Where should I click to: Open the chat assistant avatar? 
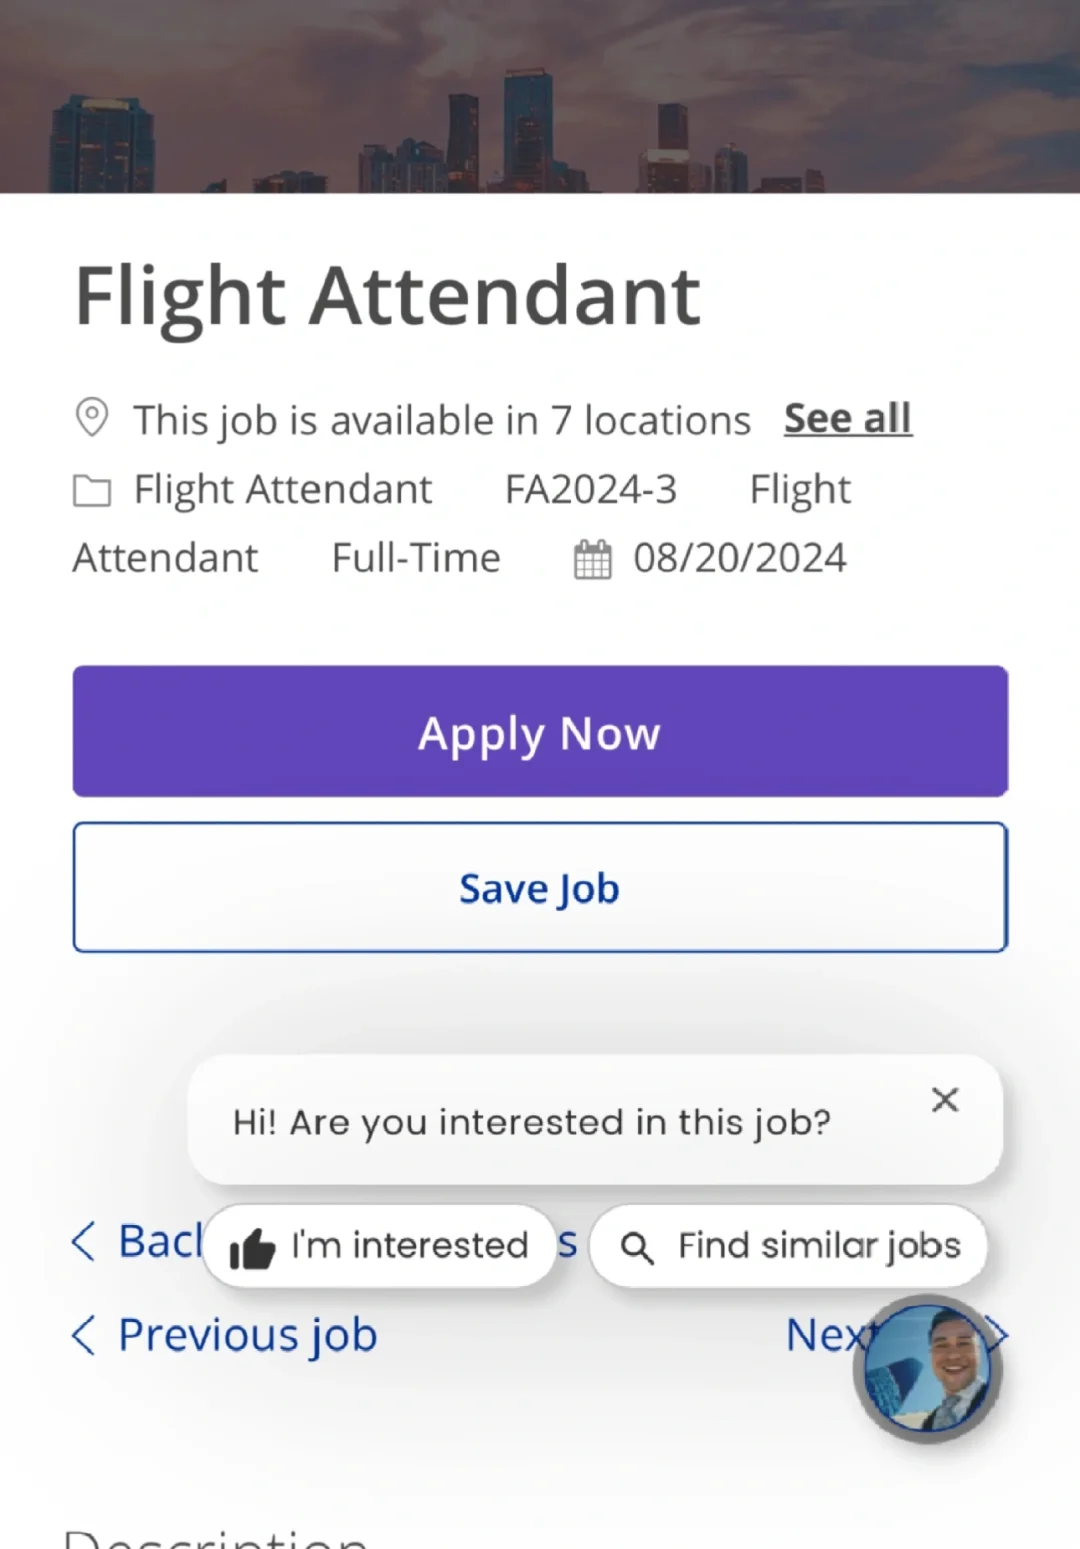927,1369
